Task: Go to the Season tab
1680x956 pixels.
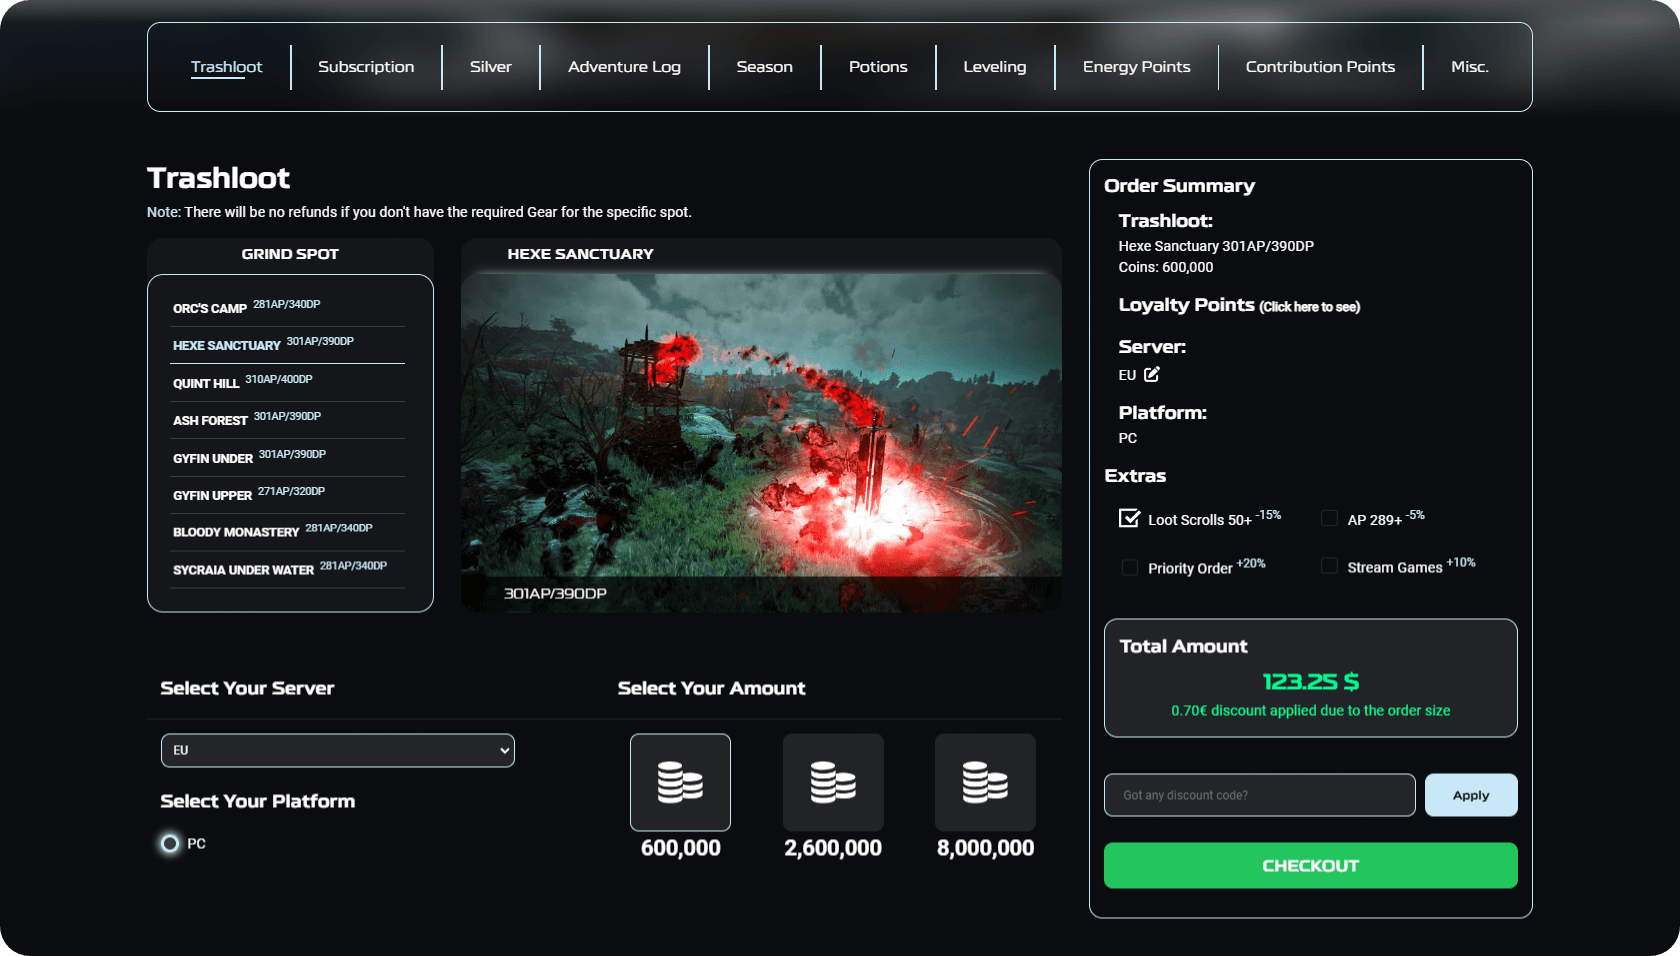Action: tap(765, 67)
